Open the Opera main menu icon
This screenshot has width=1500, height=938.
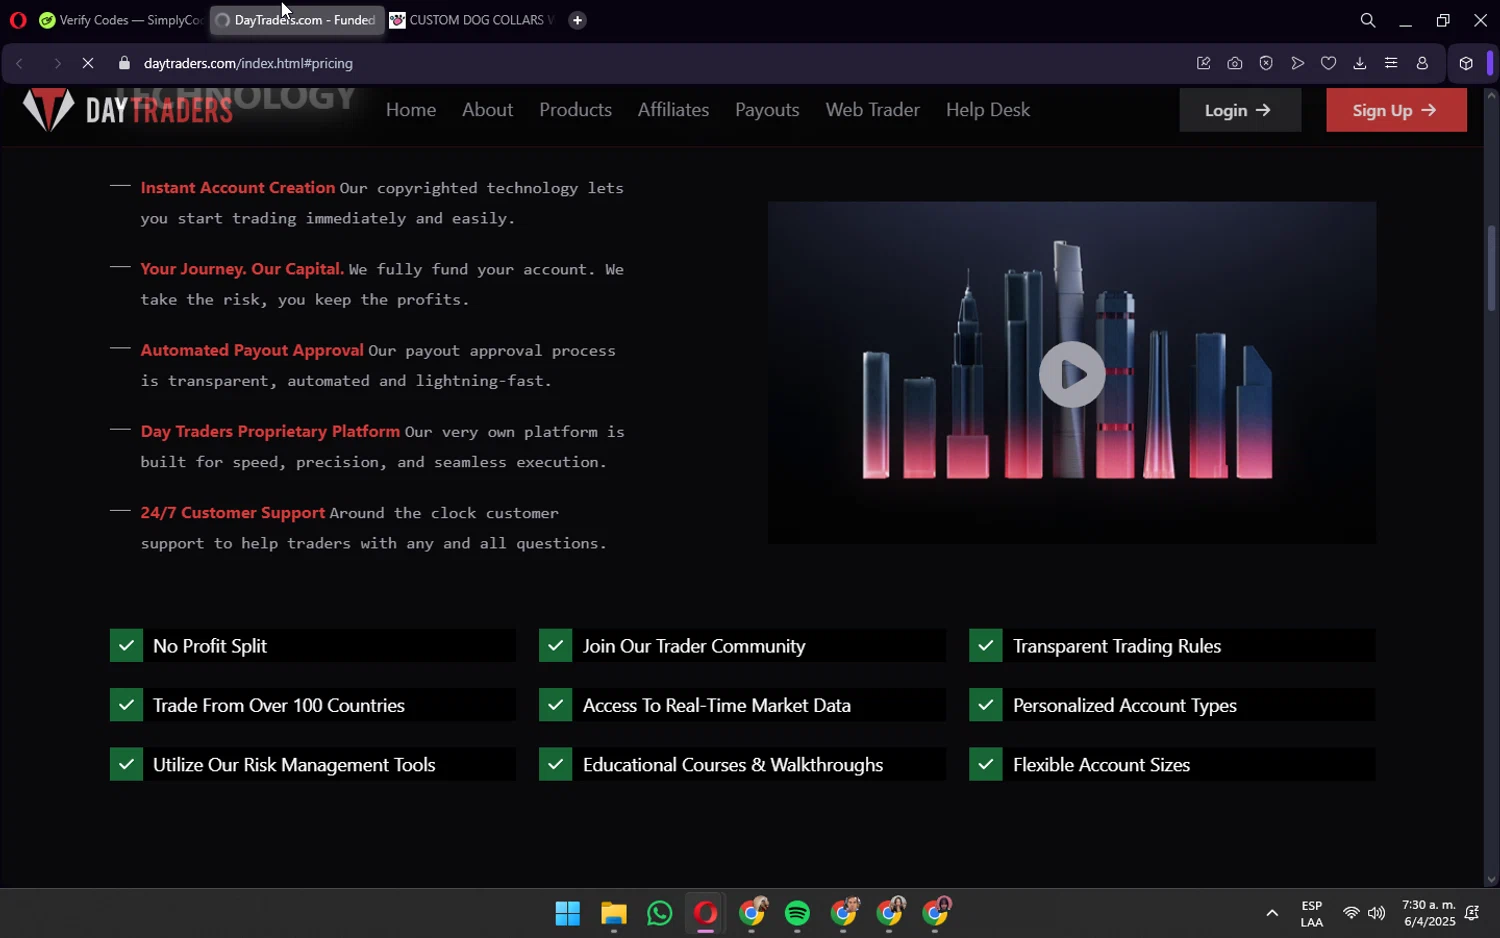[17, 20]
